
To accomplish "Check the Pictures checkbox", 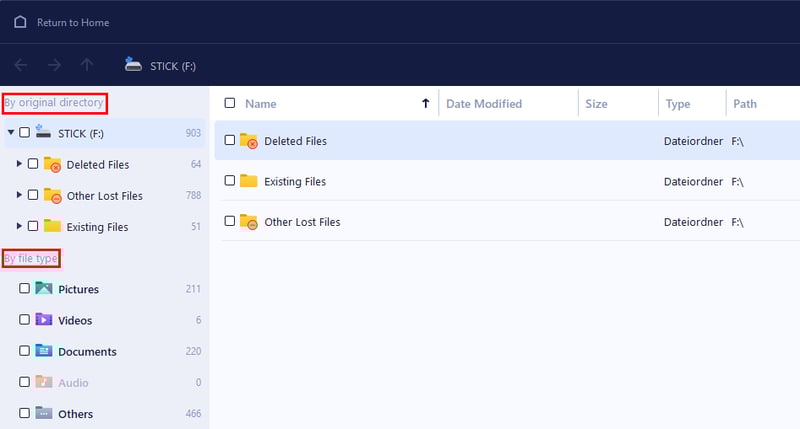I will tap(24, 288).
